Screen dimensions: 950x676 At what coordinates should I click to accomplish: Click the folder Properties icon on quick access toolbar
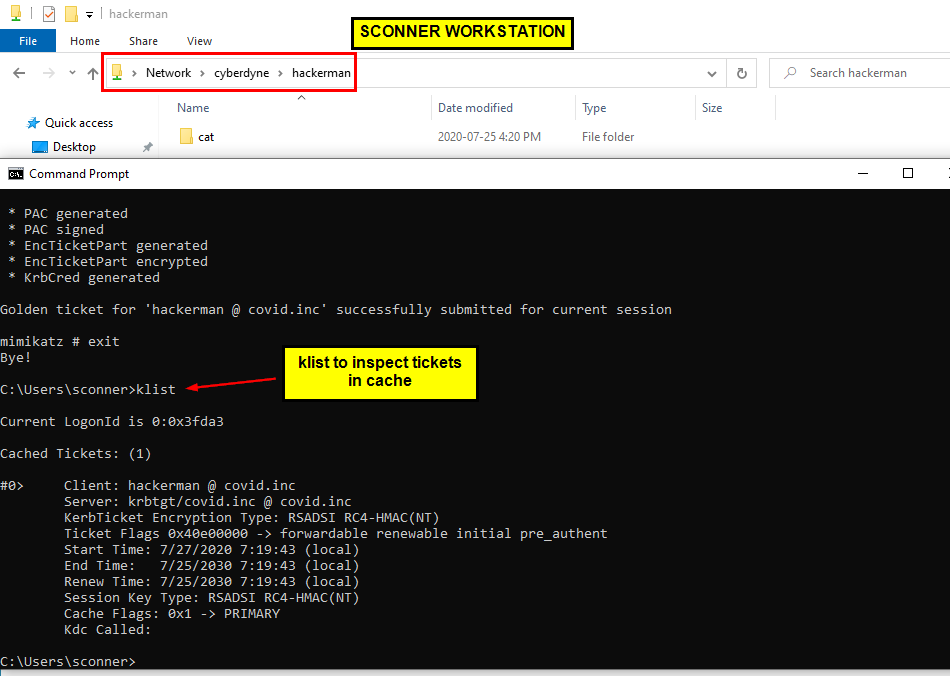coord(47,13)
